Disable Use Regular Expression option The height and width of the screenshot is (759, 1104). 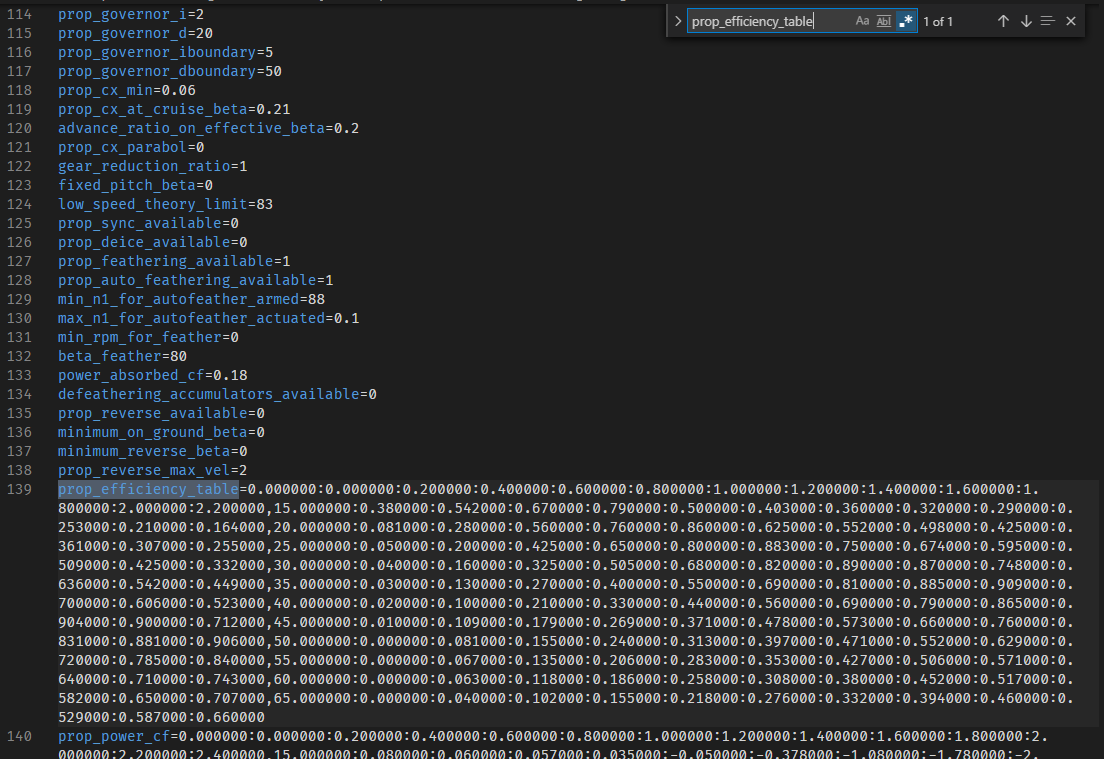point(905,21)
